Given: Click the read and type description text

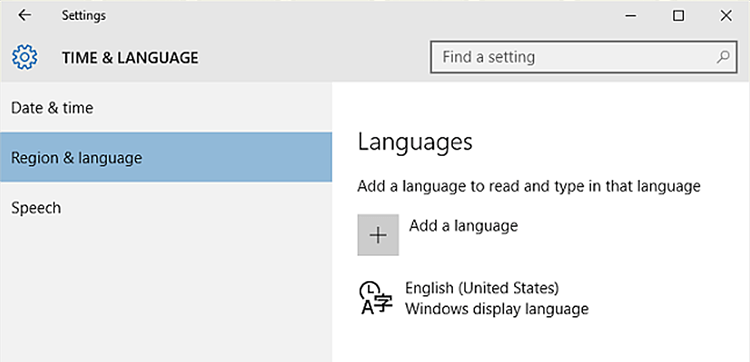Looking at the screenshot, I should pyautogui.click(x=529, y=186).
